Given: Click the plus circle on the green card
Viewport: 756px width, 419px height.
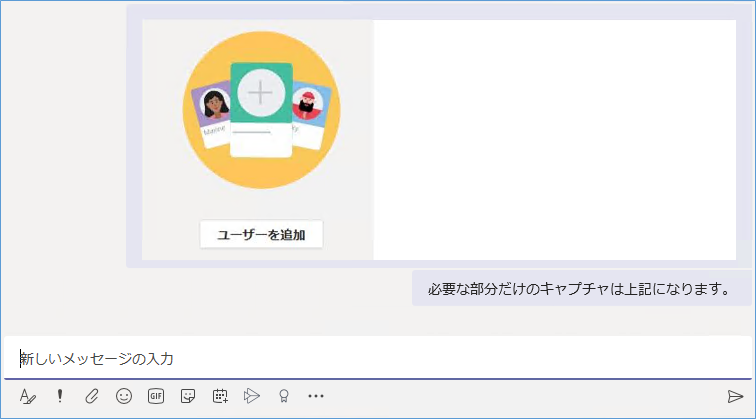Looking at the screenshot, I should (x=260, y=93).
